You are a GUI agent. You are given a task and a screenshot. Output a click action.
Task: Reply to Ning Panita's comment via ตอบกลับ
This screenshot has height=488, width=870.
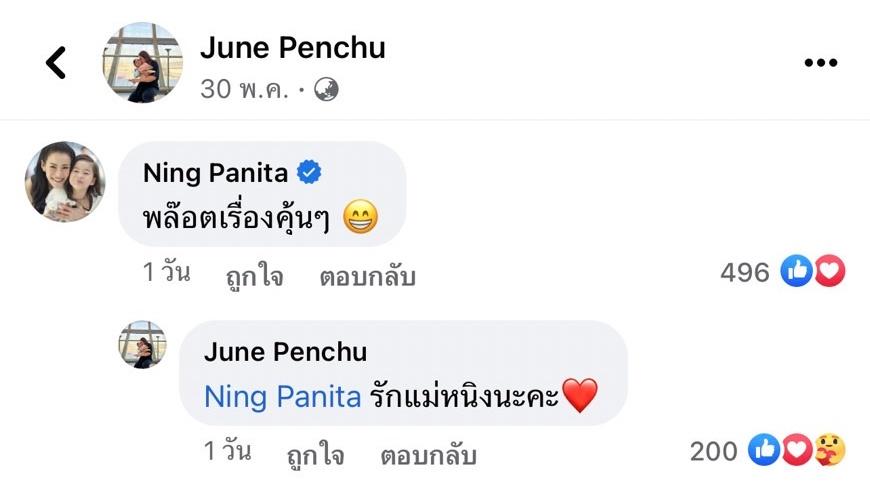click(367, 276)
